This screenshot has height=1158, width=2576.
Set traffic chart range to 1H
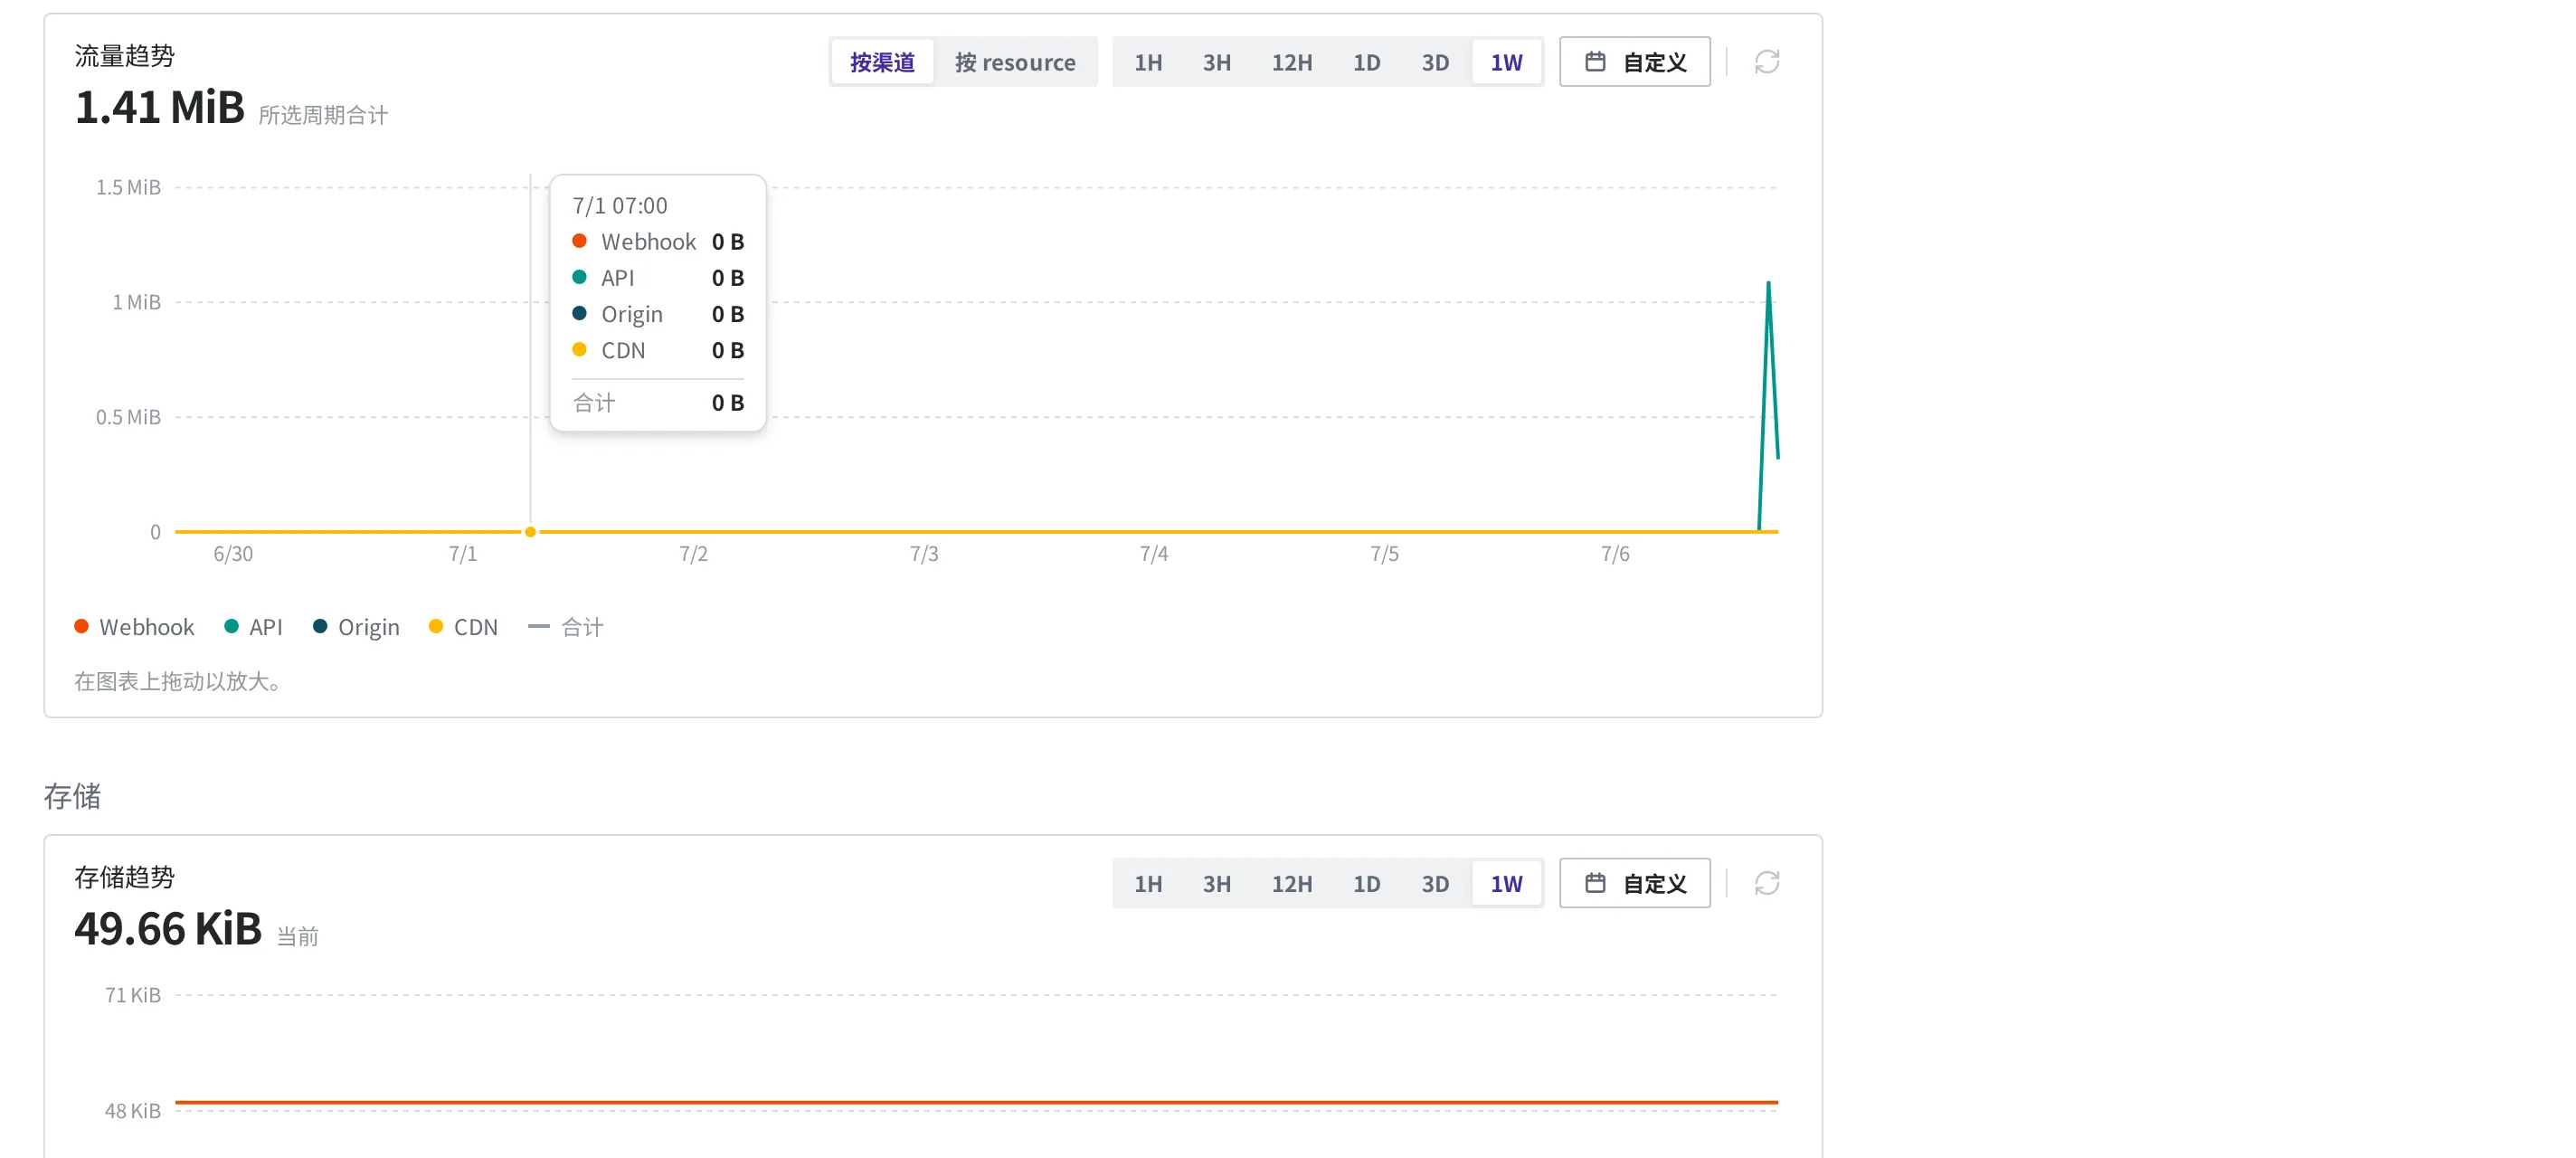click(x=1148, y=62)
